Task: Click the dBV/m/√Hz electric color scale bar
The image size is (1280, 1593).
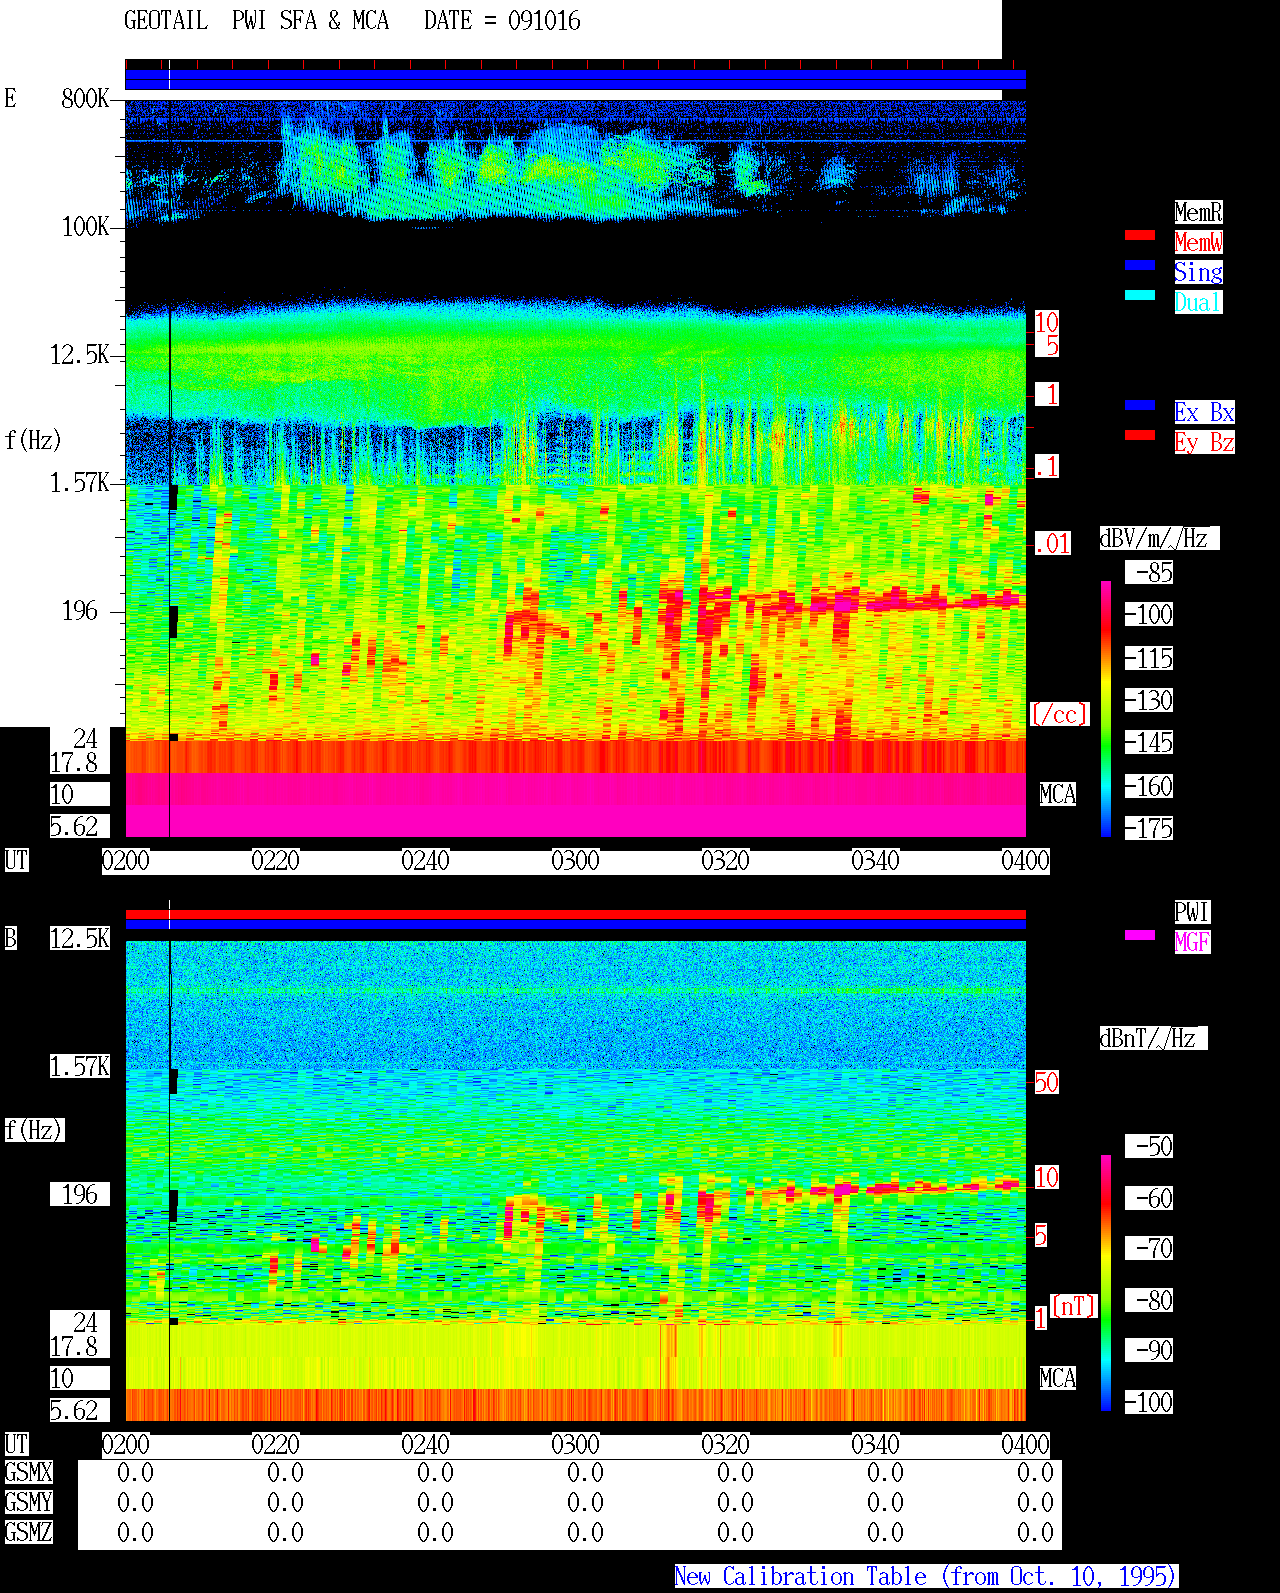Action: click(1106, 708)
